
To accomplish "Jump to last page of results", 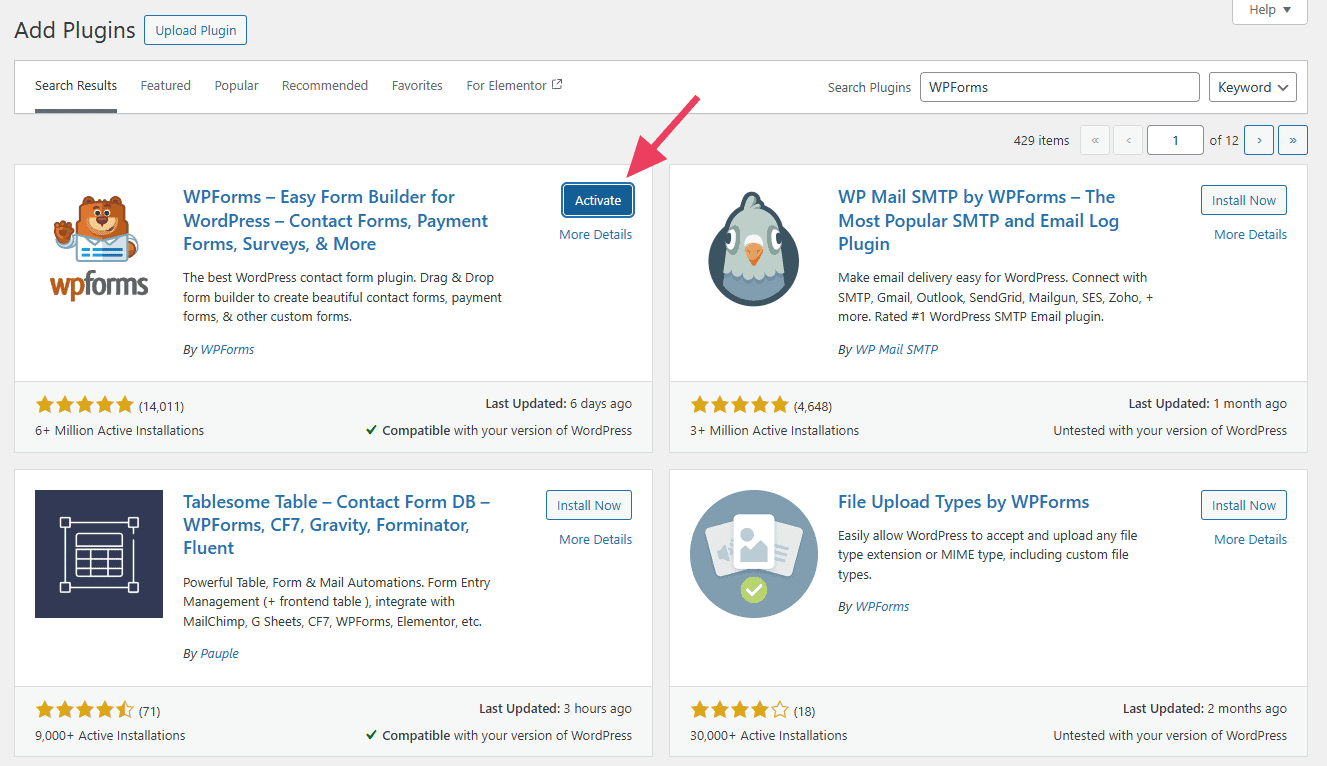I will (1293, 140).
